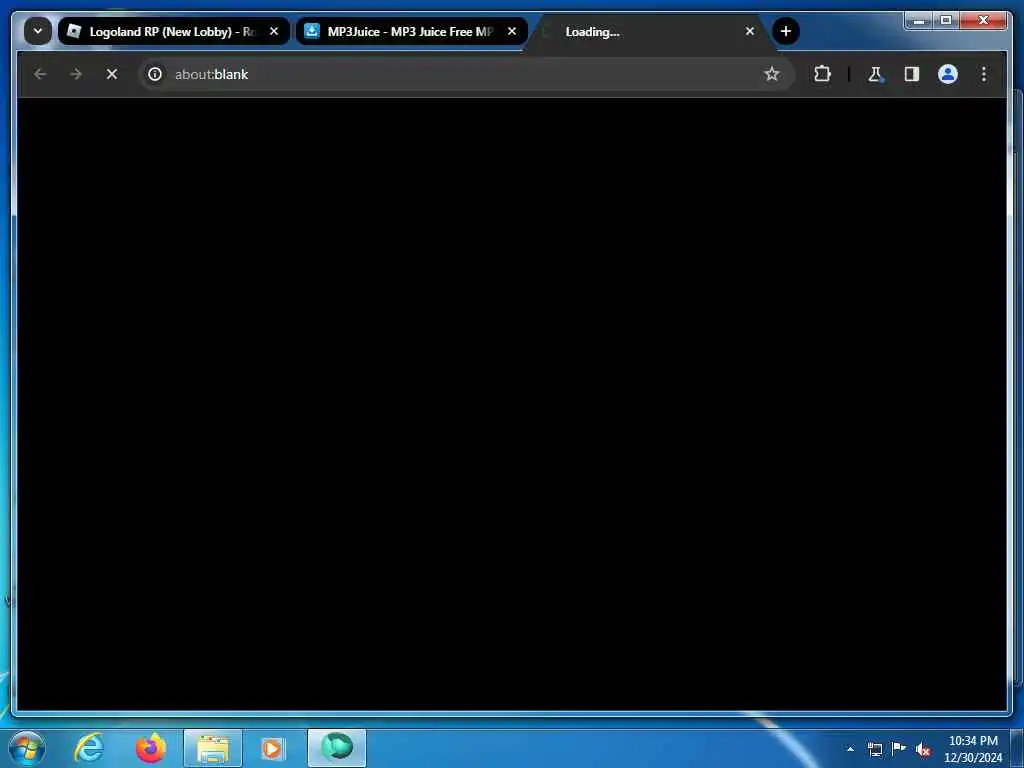Launch Internet Explorer from taskbar
Viewport: 1024px width, 768px height.
point(89,748)
